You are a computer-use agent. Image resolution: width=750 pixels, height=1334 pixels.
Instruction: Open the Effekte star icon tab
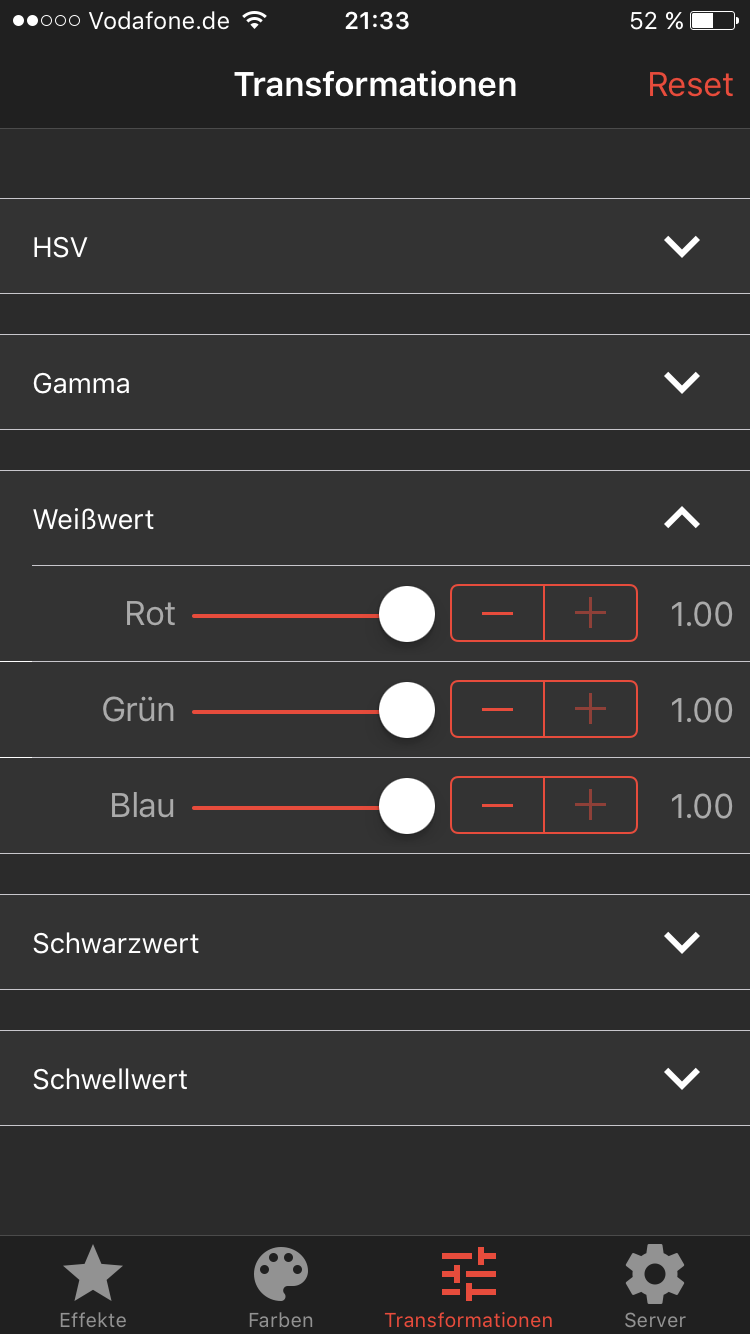click(x=93, y=1275)
